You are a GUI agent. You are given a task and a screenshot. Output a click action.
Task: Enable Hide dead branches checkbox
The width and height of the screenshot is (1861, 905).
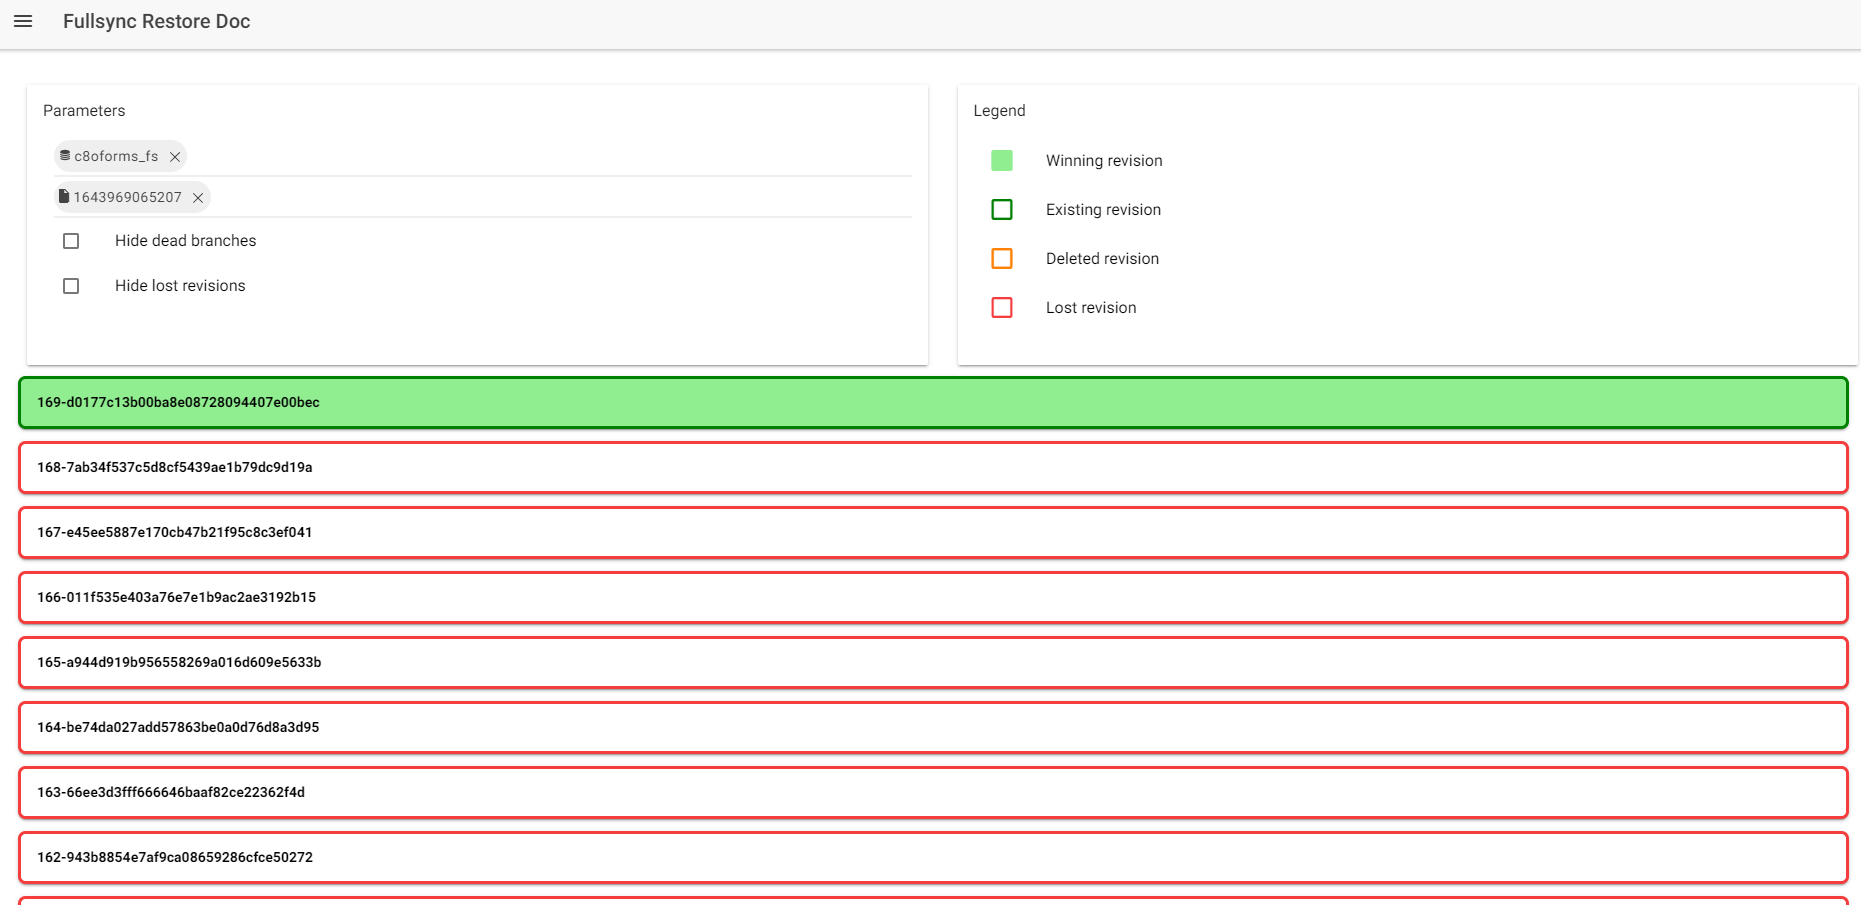tap(71, 241)
